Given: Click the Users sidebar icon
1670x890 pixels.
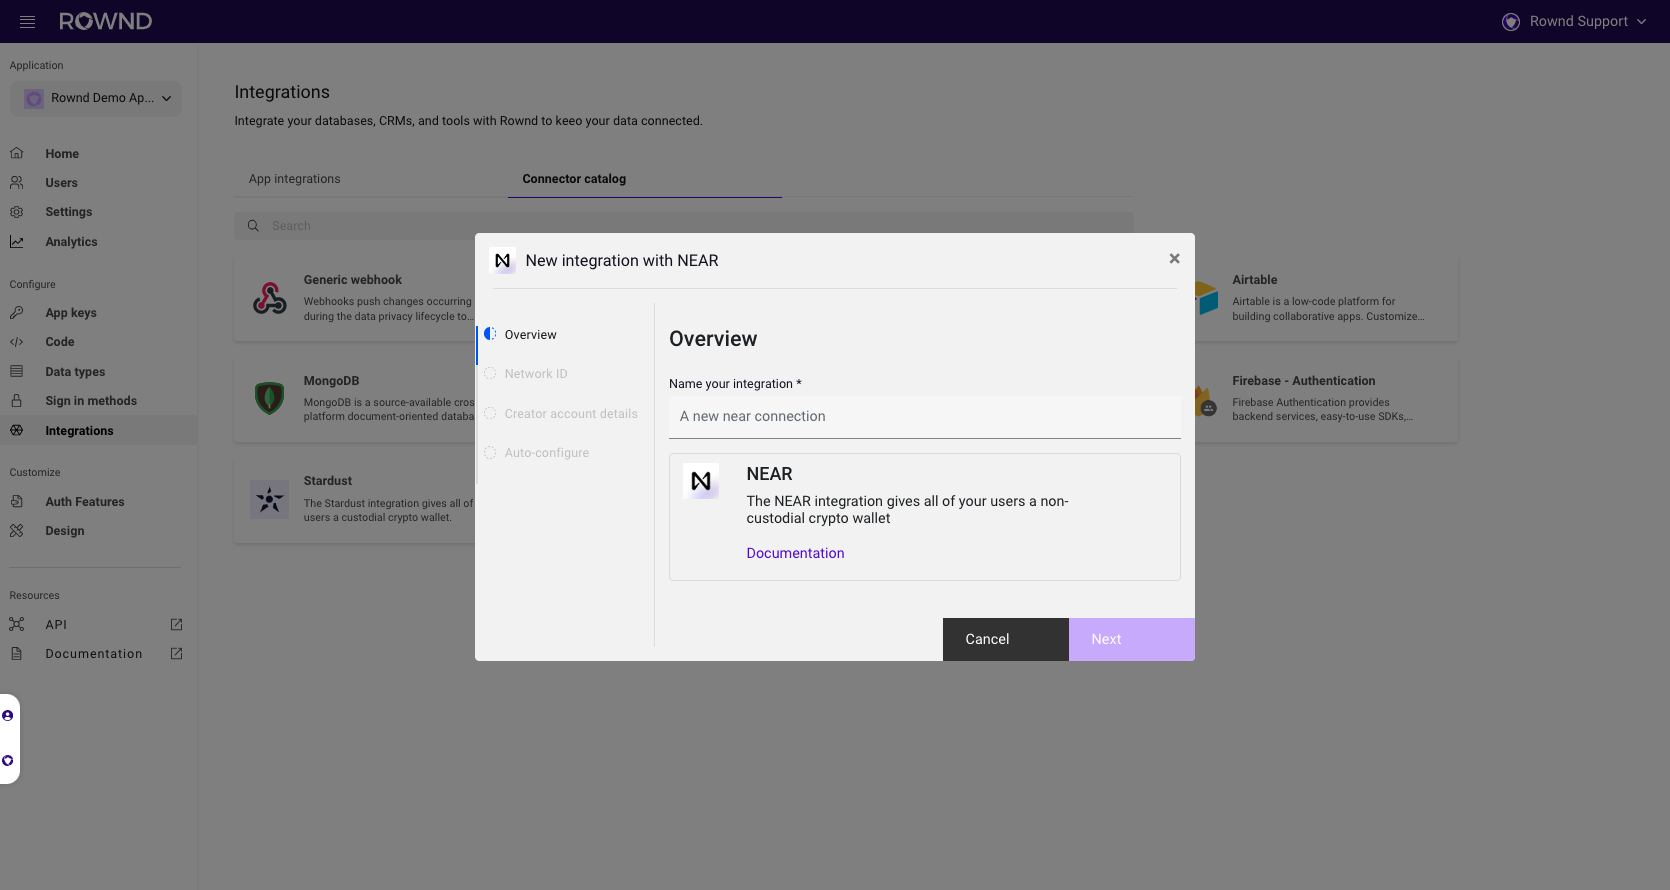Looking at the screenshot, I should pyautogui.click(x=17, y=182).
